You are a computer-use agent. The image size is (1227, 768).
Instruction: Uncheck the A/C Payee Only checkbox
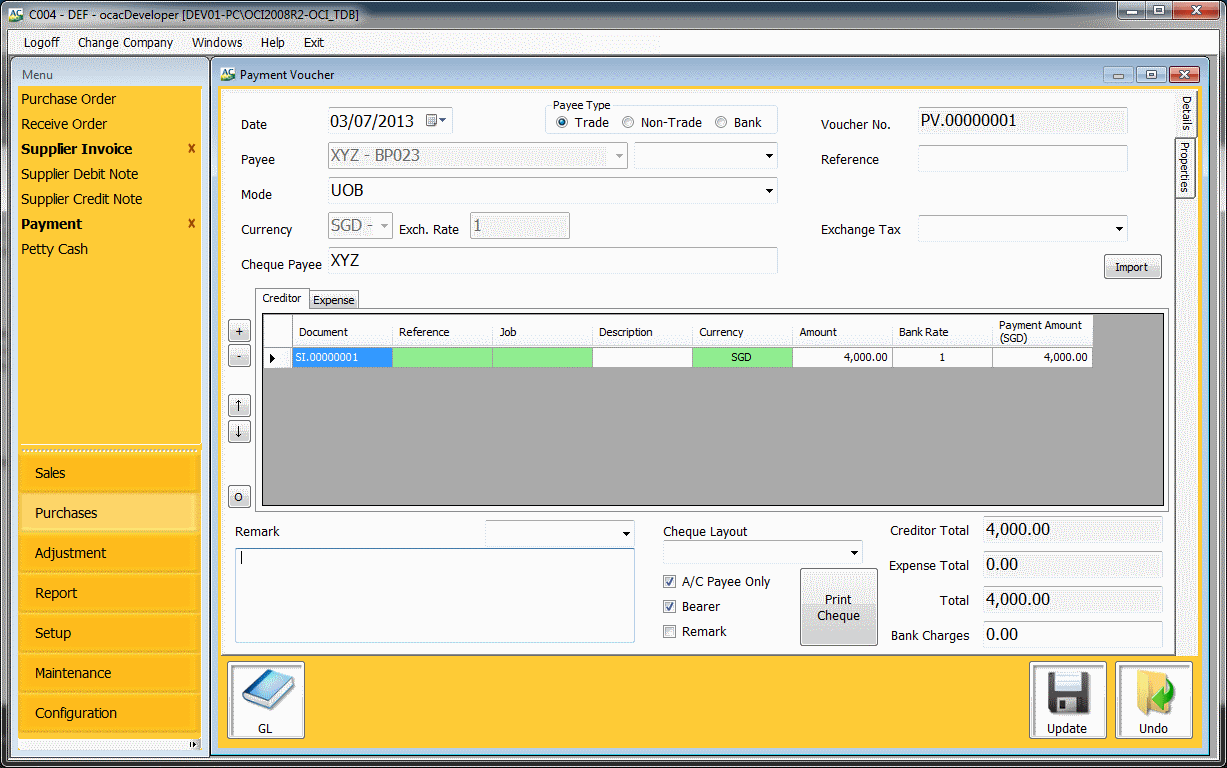pyautogui.click(x=670, y=582)
